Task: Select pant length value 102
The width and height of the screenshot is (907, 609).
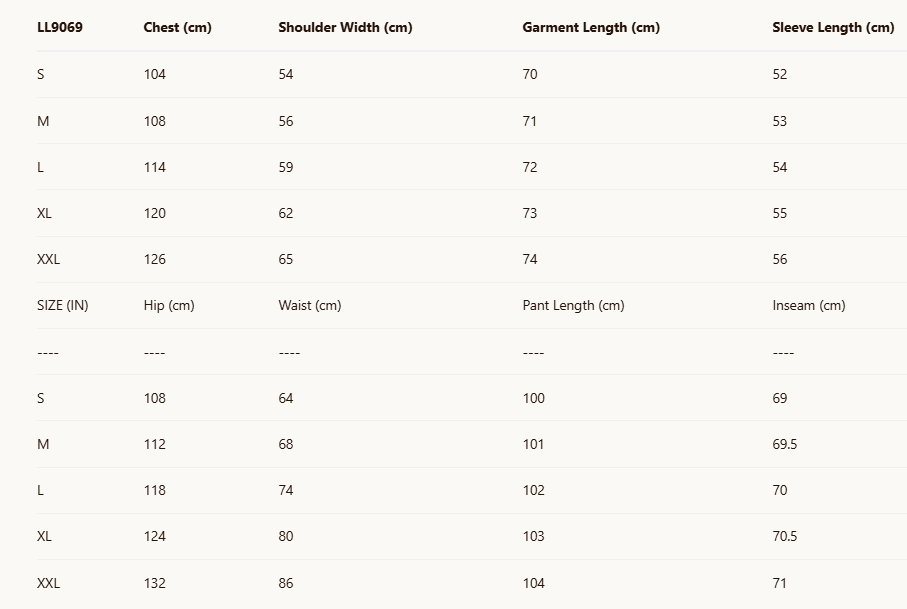Action: click(534, 491)
